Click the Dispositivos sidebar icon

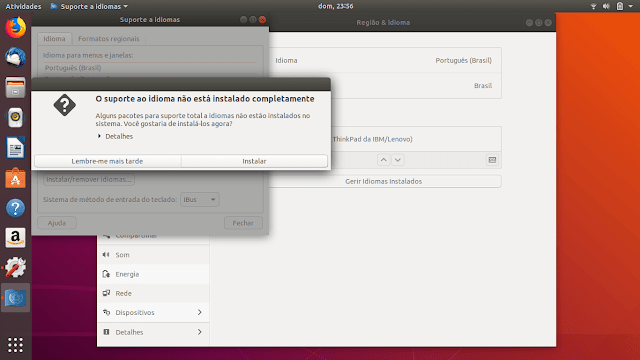click(106, 312)
